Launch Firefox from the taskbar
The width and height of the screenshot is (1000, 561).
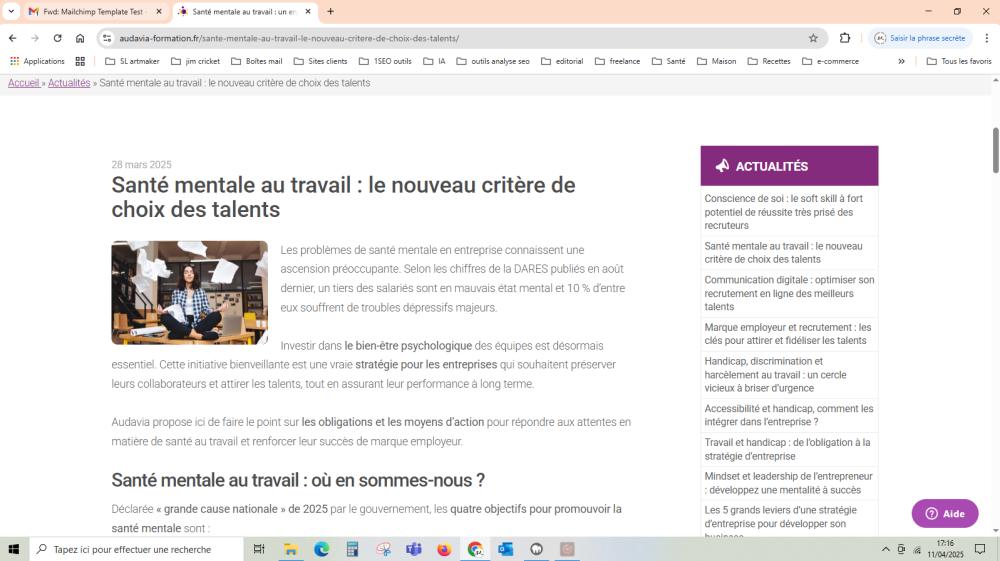tap(444, 549)
